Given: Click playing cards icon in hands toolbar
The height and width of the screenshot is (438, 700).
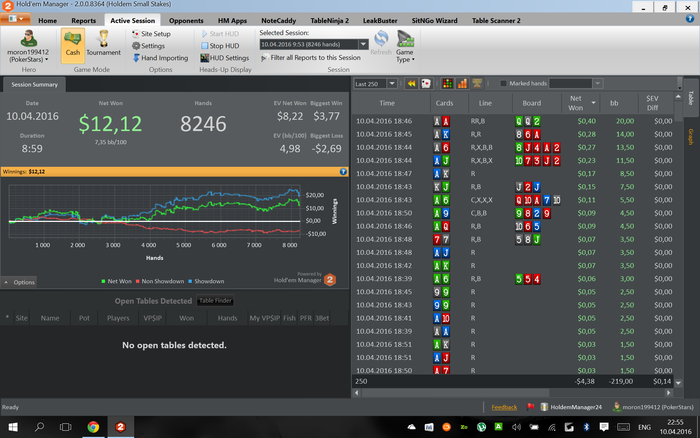Looking at the screenshot, I should (425, 83).
